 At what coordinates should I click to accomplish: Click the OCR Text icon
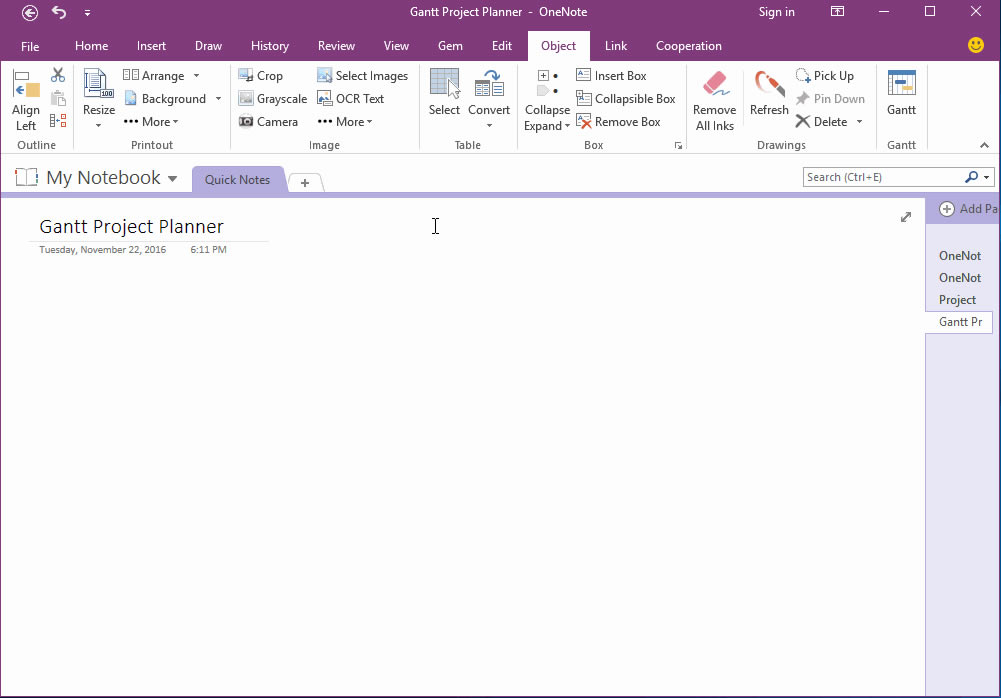click(354, 98)
